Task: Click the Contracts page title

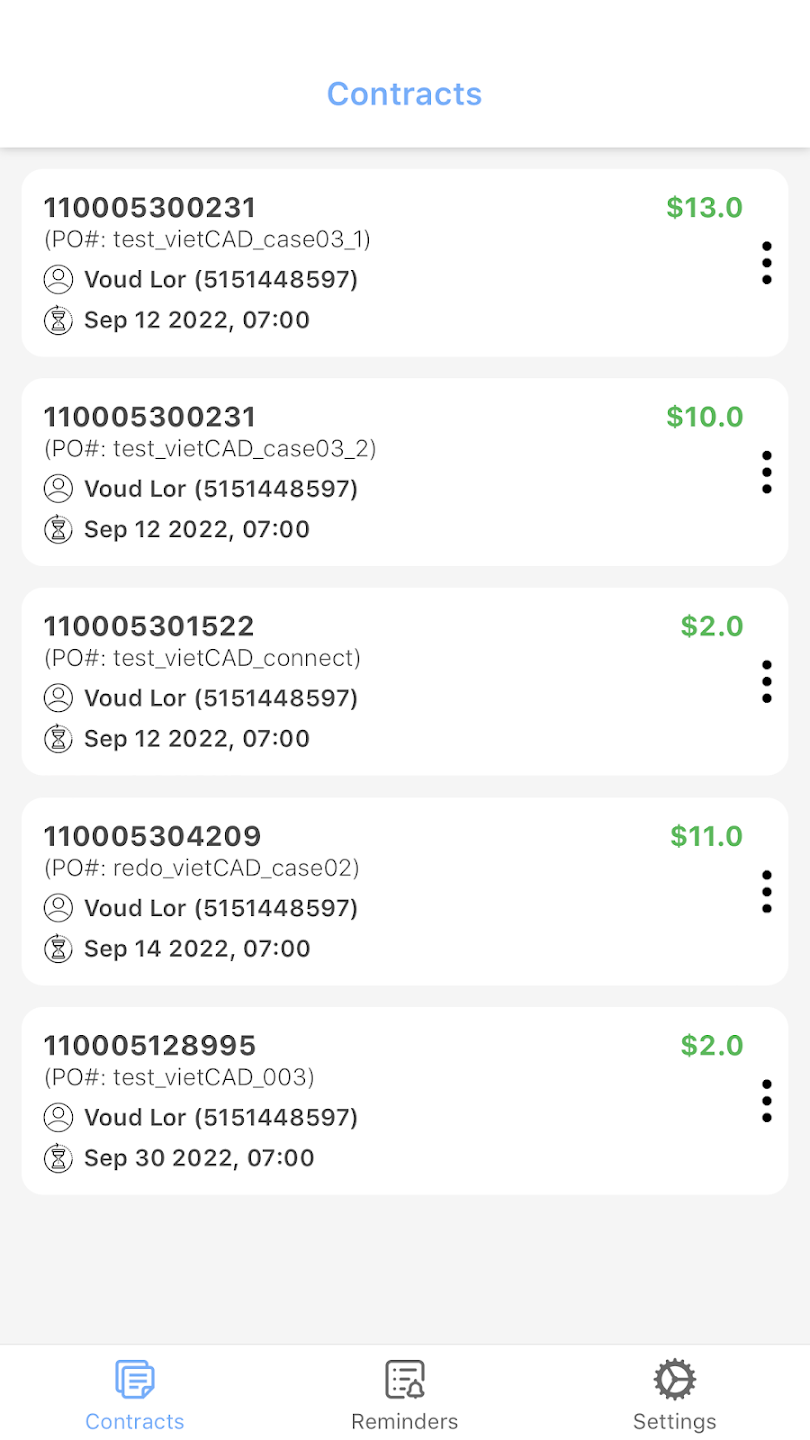Action: (x=405, y=94)
